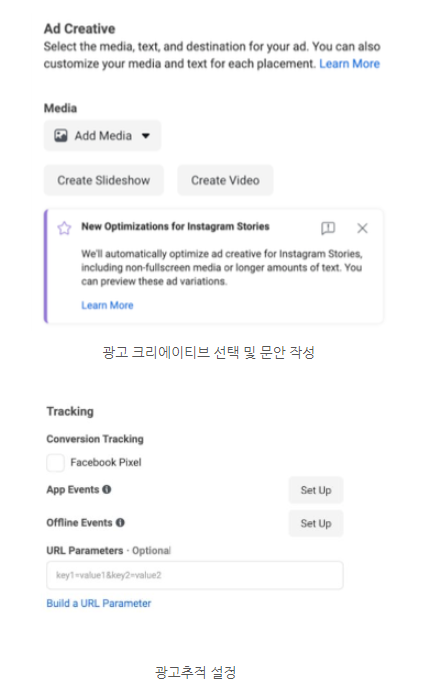
Task: Enable the Facebook Pixel checkbox
Action: [55, 462]
